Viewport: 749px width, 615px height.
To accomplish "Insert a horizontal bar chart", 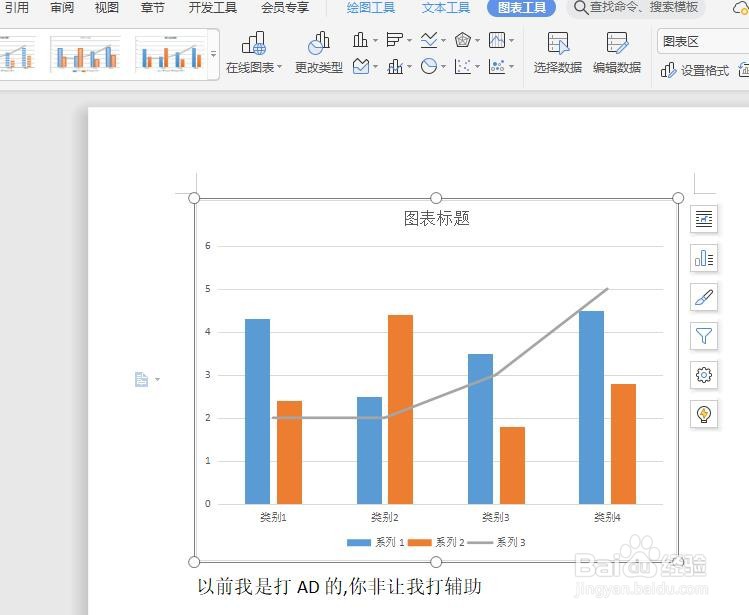I will point(395,40).
